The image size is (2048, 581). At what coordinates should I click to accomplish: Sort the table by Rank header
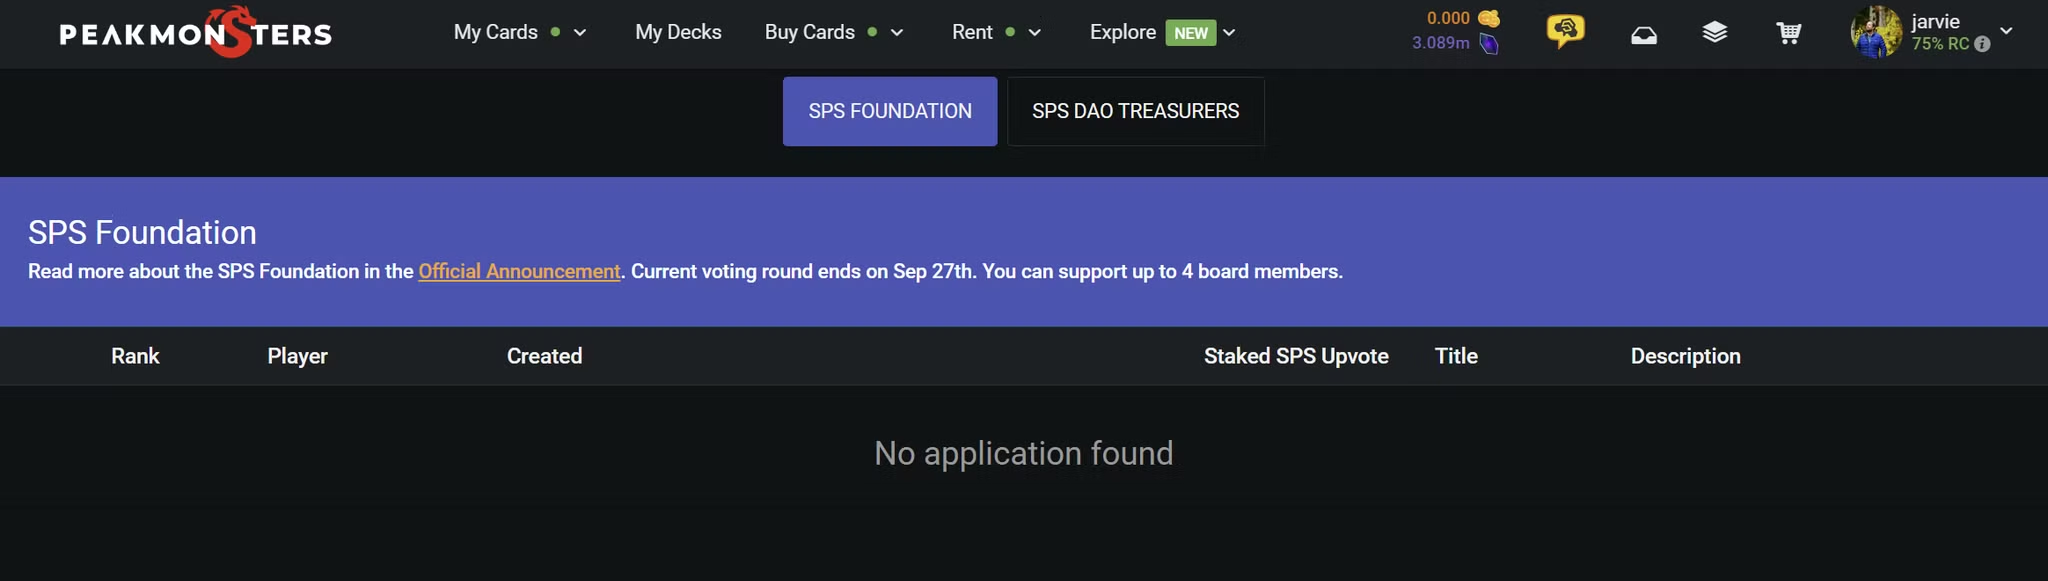(135, 356)
